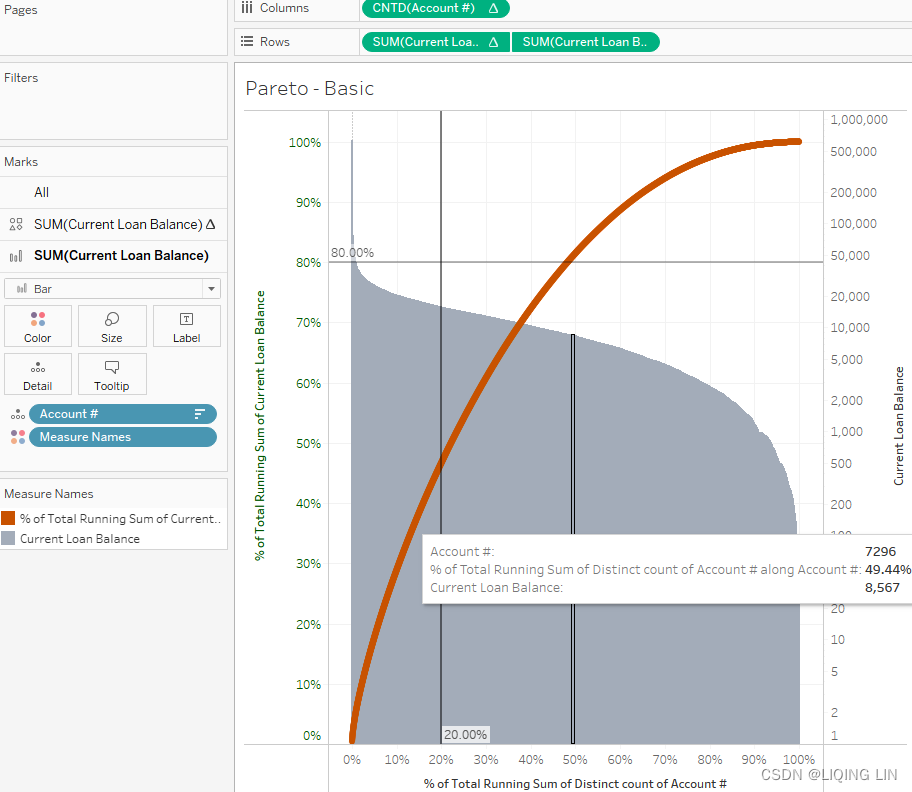Click the delta symbol on CNTD(Account #) pill
This screenshot has width=912, height=792.
493,8
